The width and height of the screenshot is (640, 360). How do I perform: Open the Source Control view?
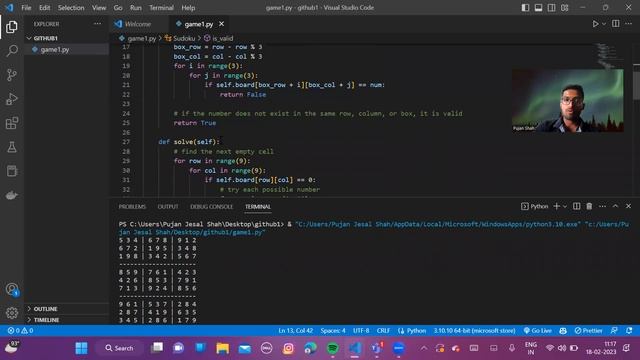click(12, 75)
